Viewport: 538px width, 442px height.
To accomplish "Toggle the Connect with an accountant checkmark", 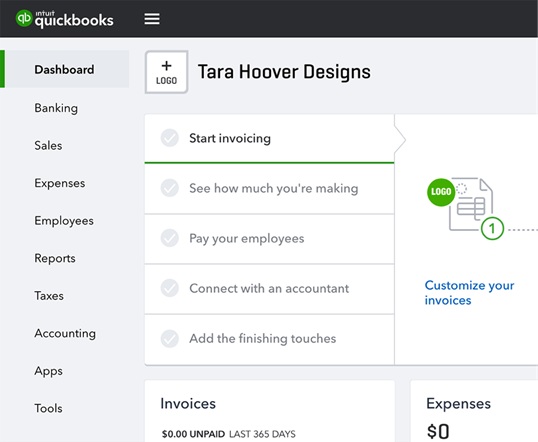I will click(x=169, y=288).
